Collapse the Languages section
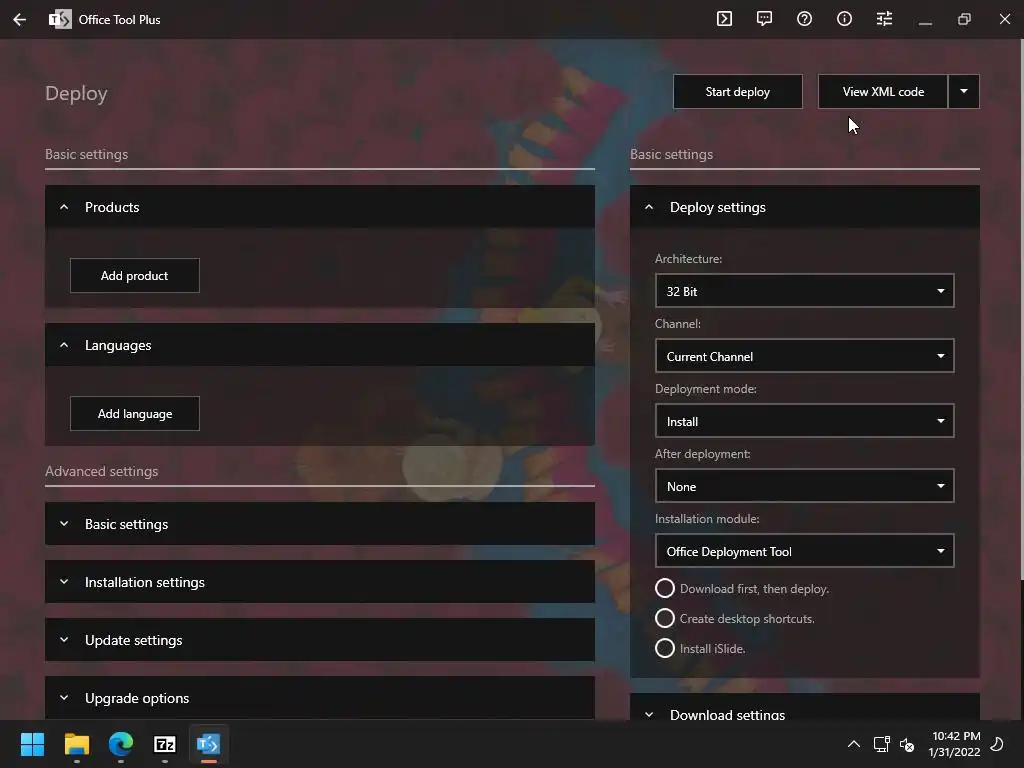The height and width of the screenshot is (768, 1024). pos(320,345)
